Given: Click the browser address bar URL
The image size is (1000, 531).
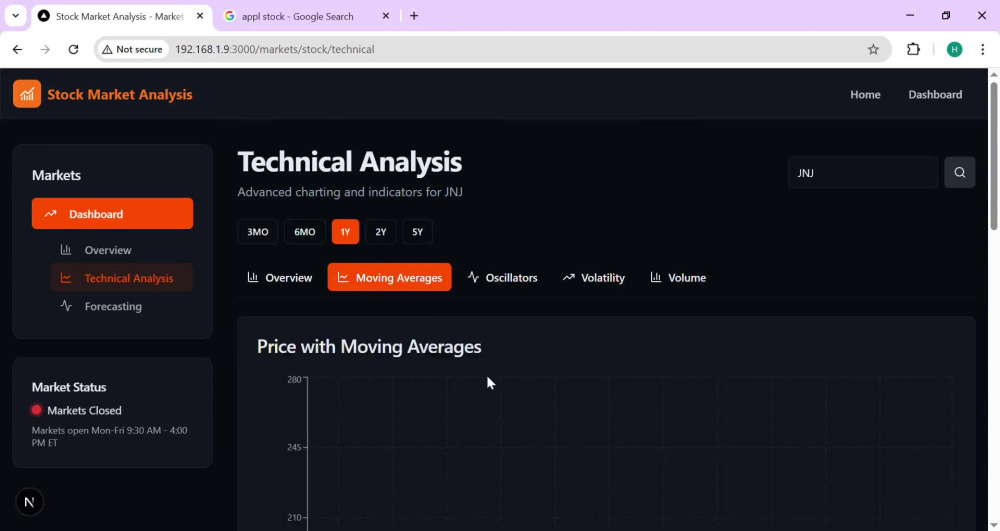Looking at the screenshot, I should click(275, 49).
